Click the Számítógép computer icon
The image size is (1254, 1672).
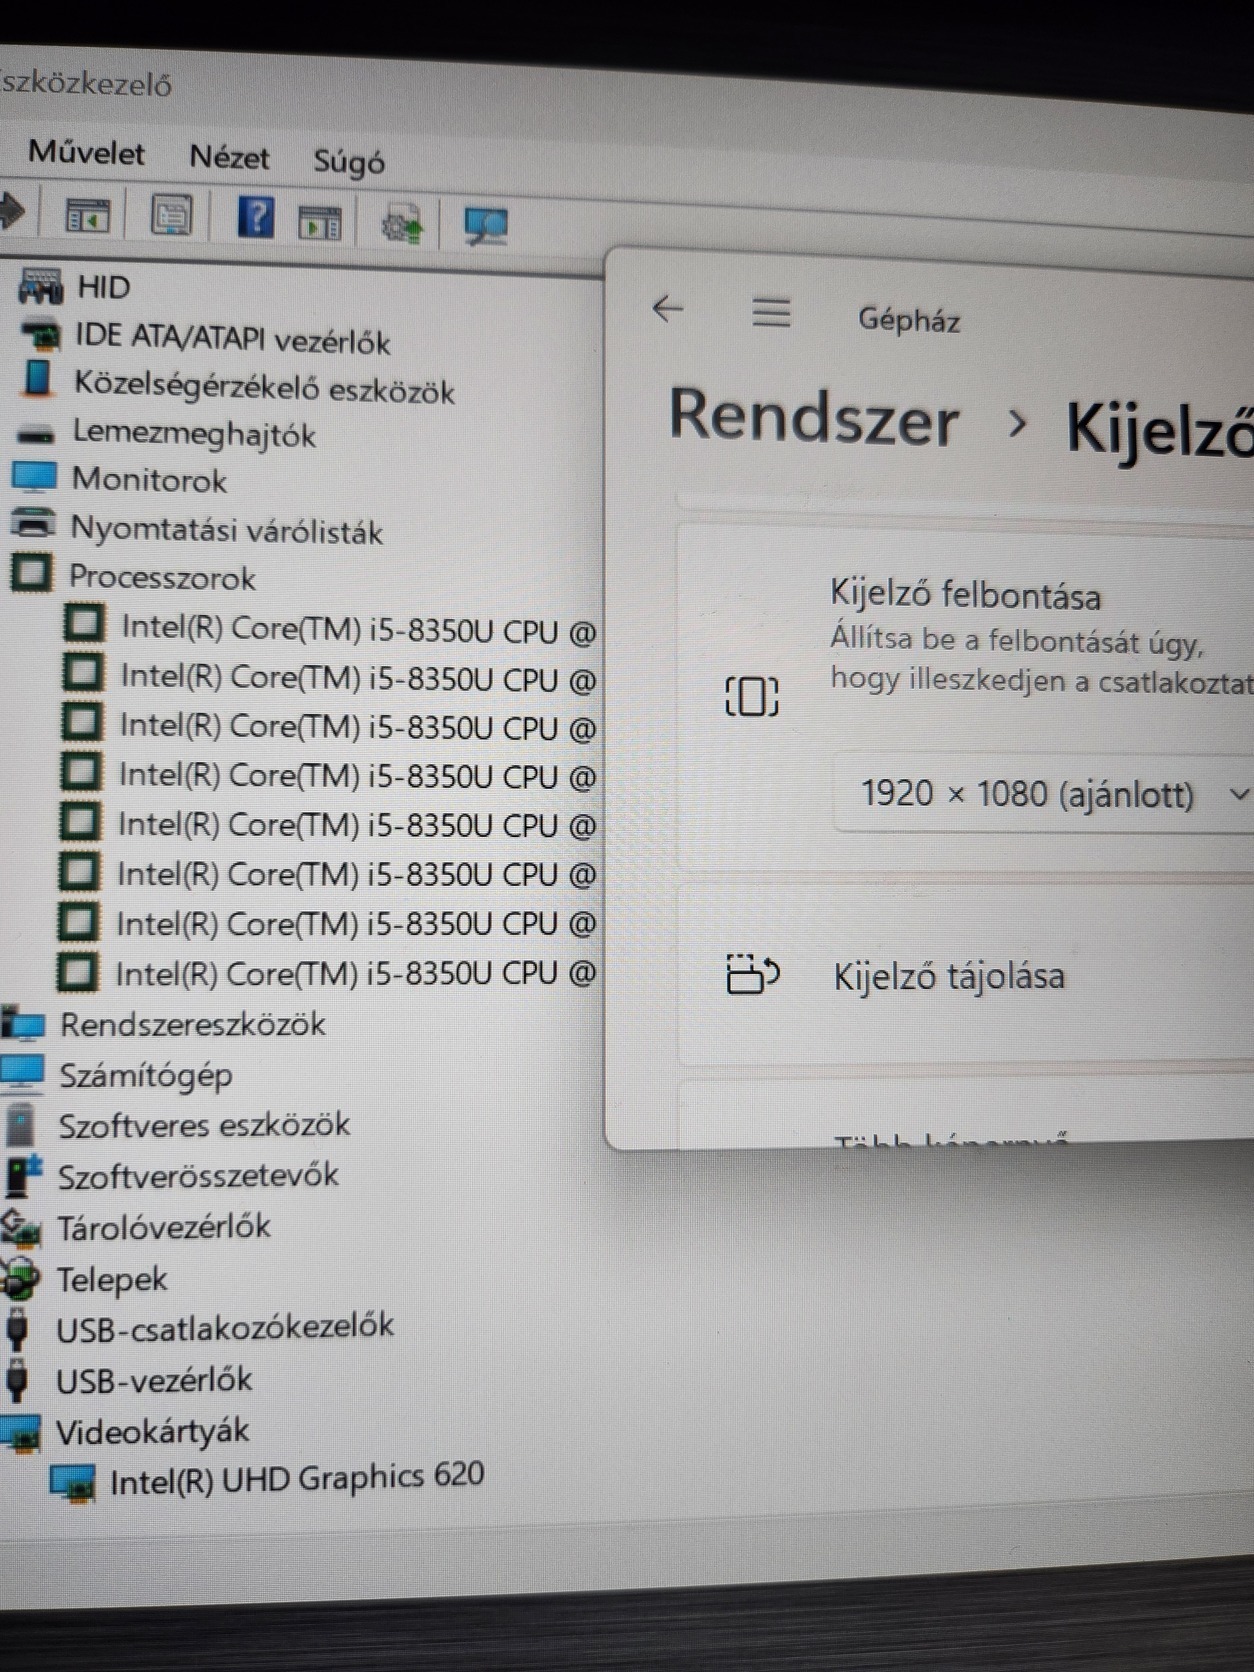[x=22, y=1072]
